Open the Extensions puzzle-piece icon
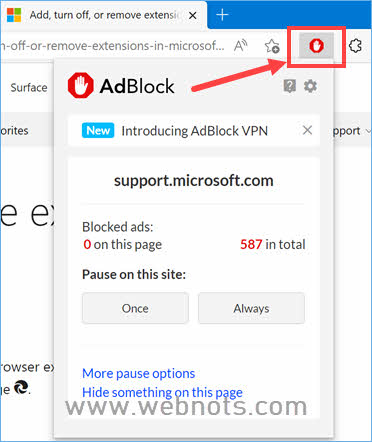 pyautogui.click(x=355, y=45)
